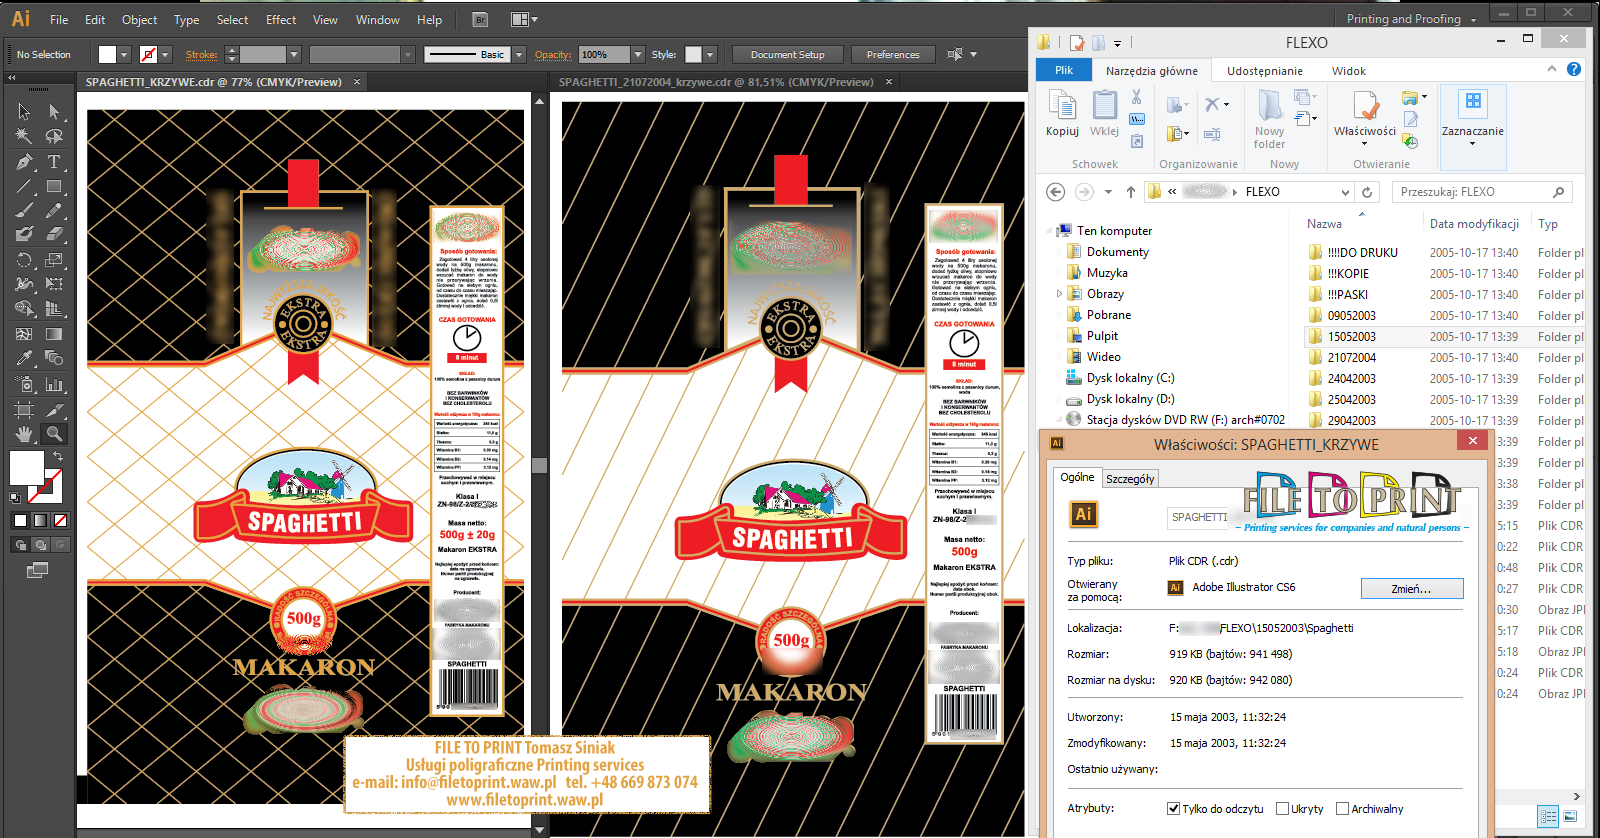
Task: Check the Archiwalny attribute checkbox
Action: [1343, 809]
